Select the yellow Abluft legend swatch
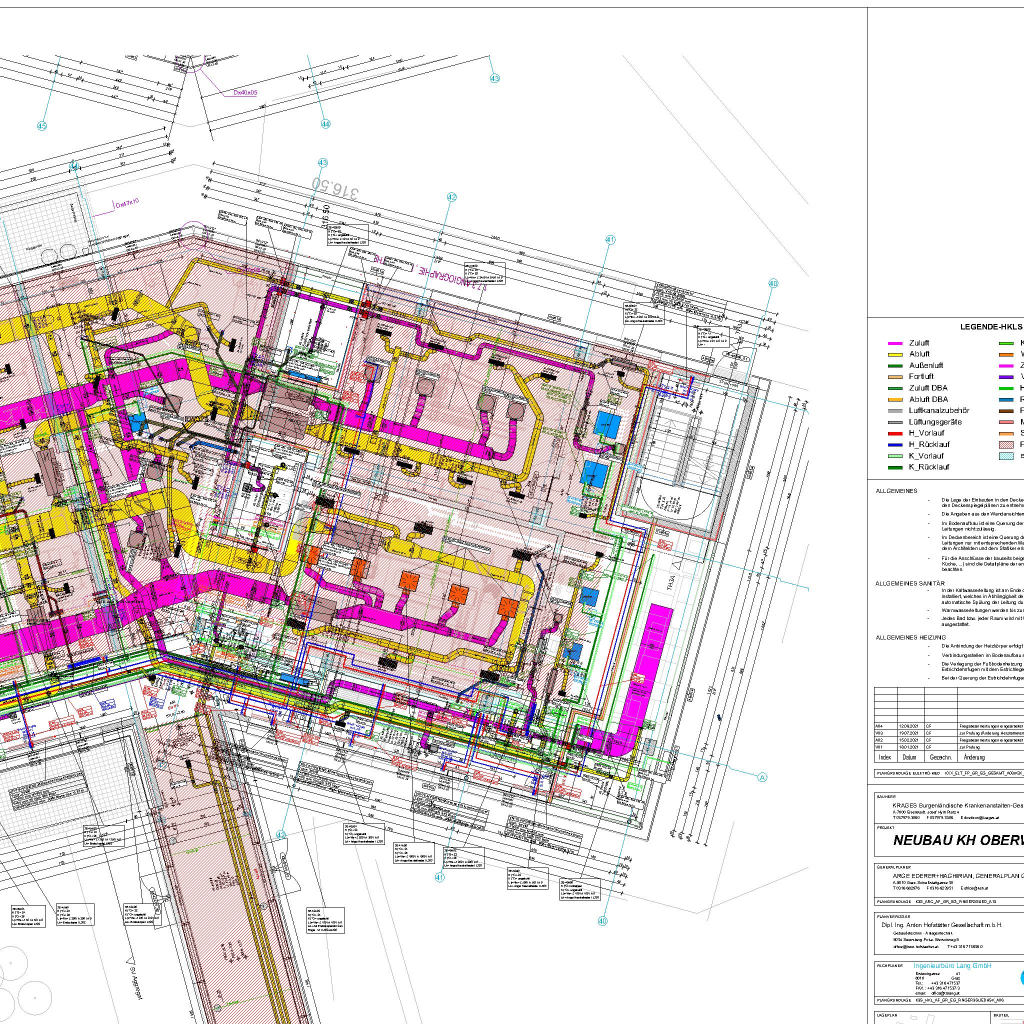 tap(896, 354)
